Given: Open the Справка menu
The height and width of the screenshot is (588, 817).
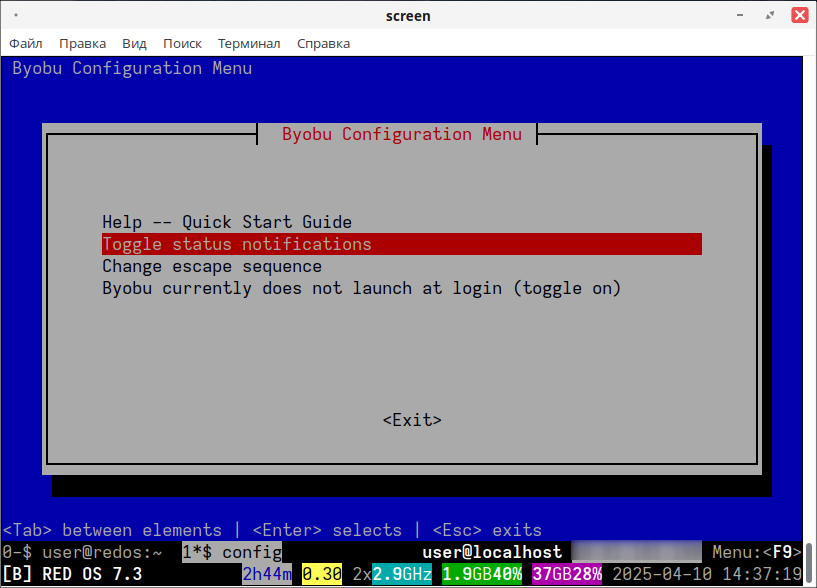Looking at the screenshot, I should point(324,43).
